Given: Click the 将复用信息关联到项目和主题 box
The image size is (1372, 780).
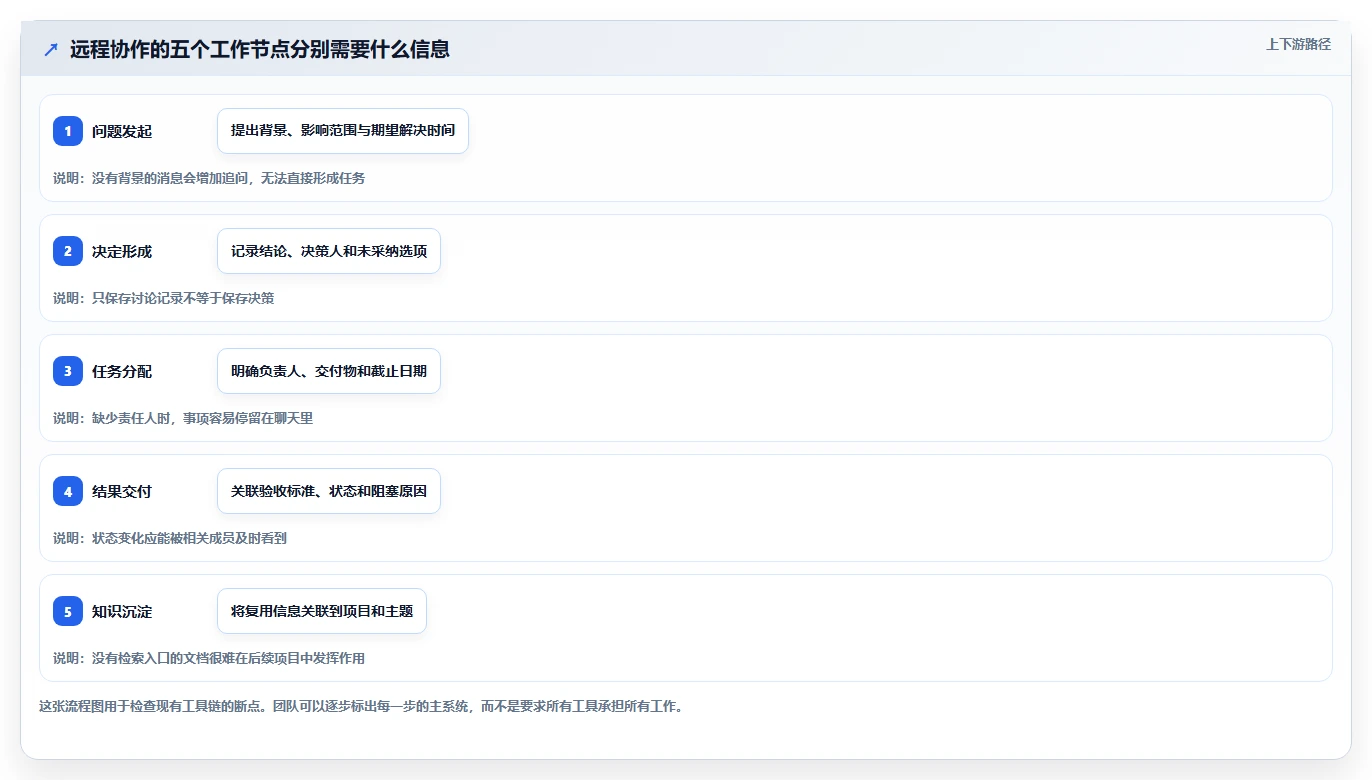Looking at the screenshot, I should pyautogui.click(x=322, y=611).
